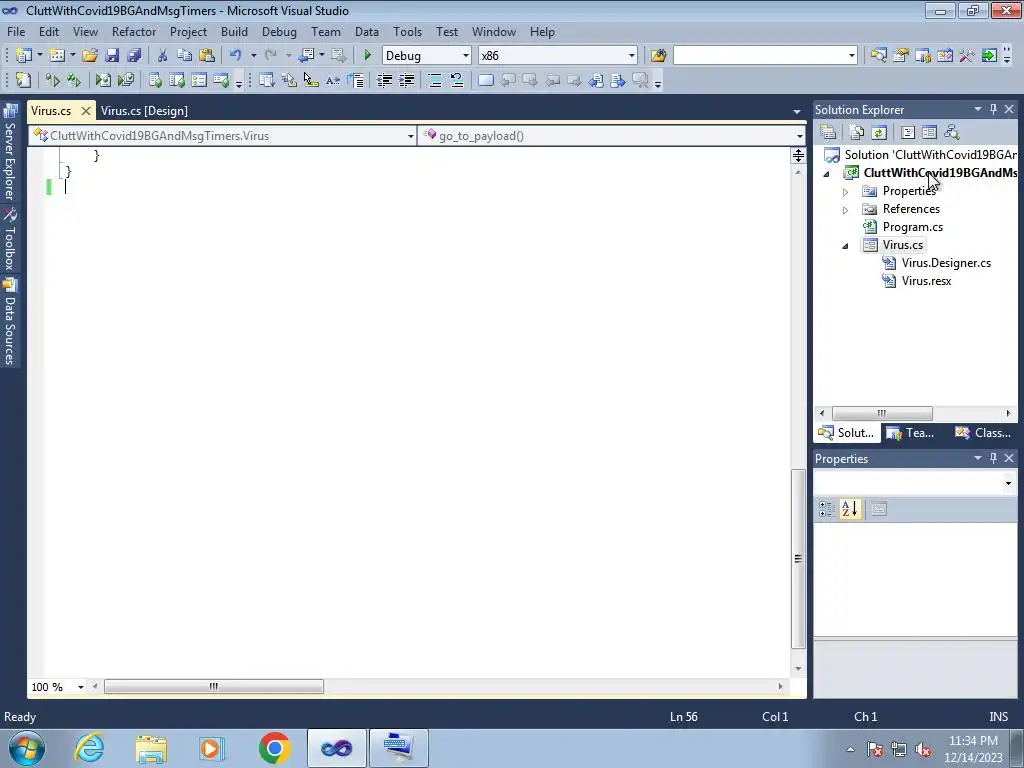Image resolution: width=1024 pixels, height=768 pixels.
Task: Click Show All Files in Solution Explorer
Action: tap(857, 133)
